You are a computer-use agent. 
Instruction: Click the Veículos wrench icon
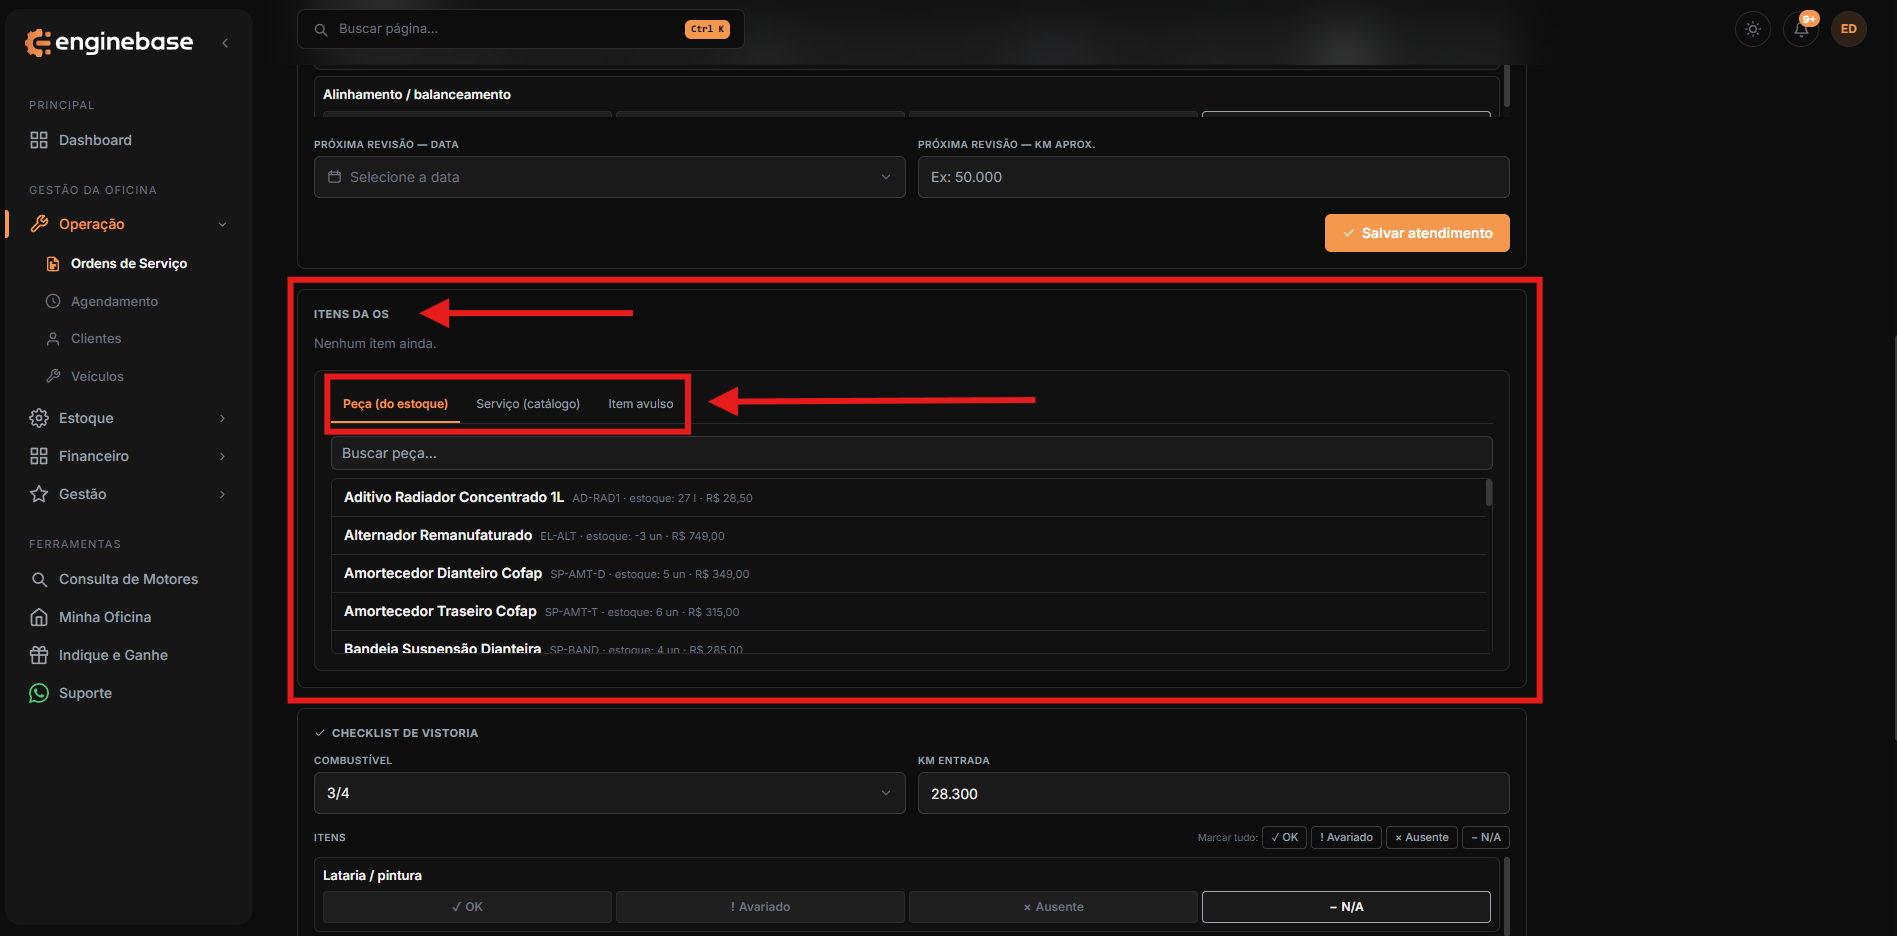click(x=53, y=376)
